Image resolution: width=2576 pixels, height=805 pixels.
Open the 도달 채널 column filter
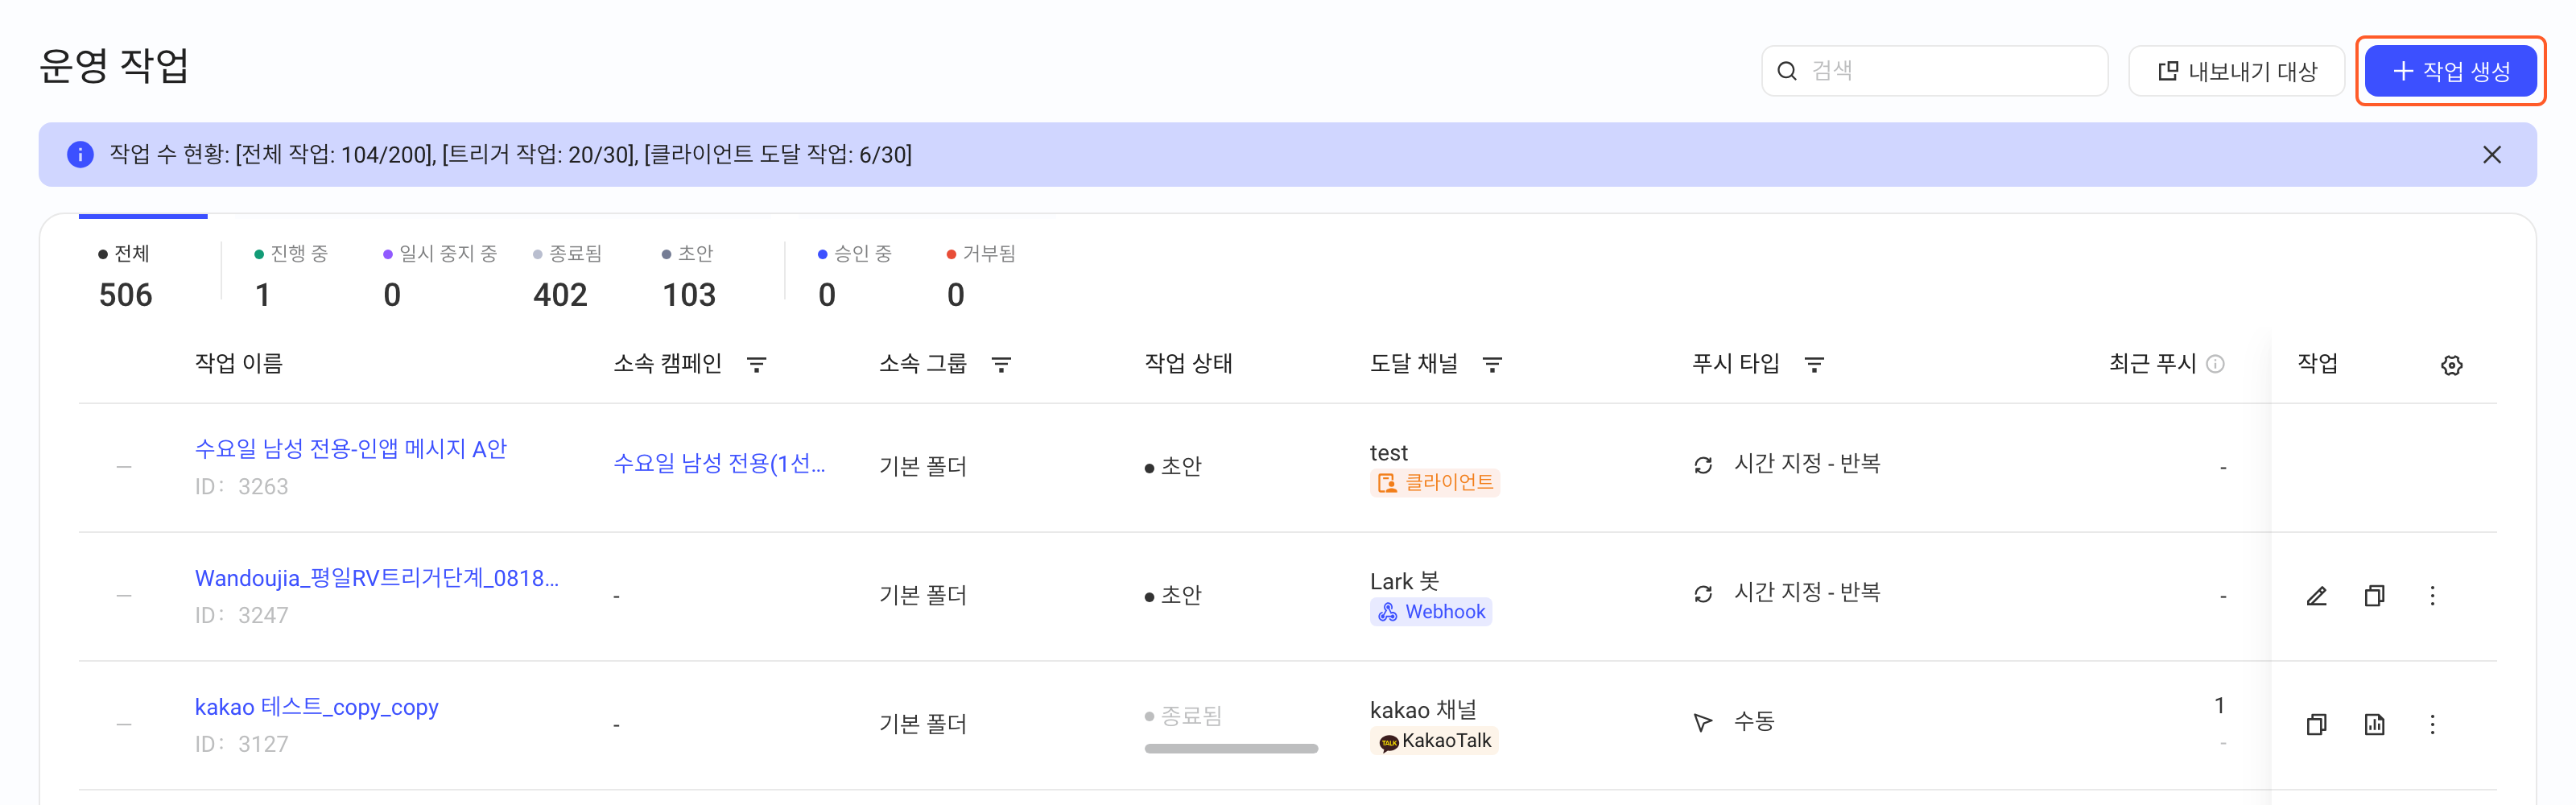coord(1492,365)
